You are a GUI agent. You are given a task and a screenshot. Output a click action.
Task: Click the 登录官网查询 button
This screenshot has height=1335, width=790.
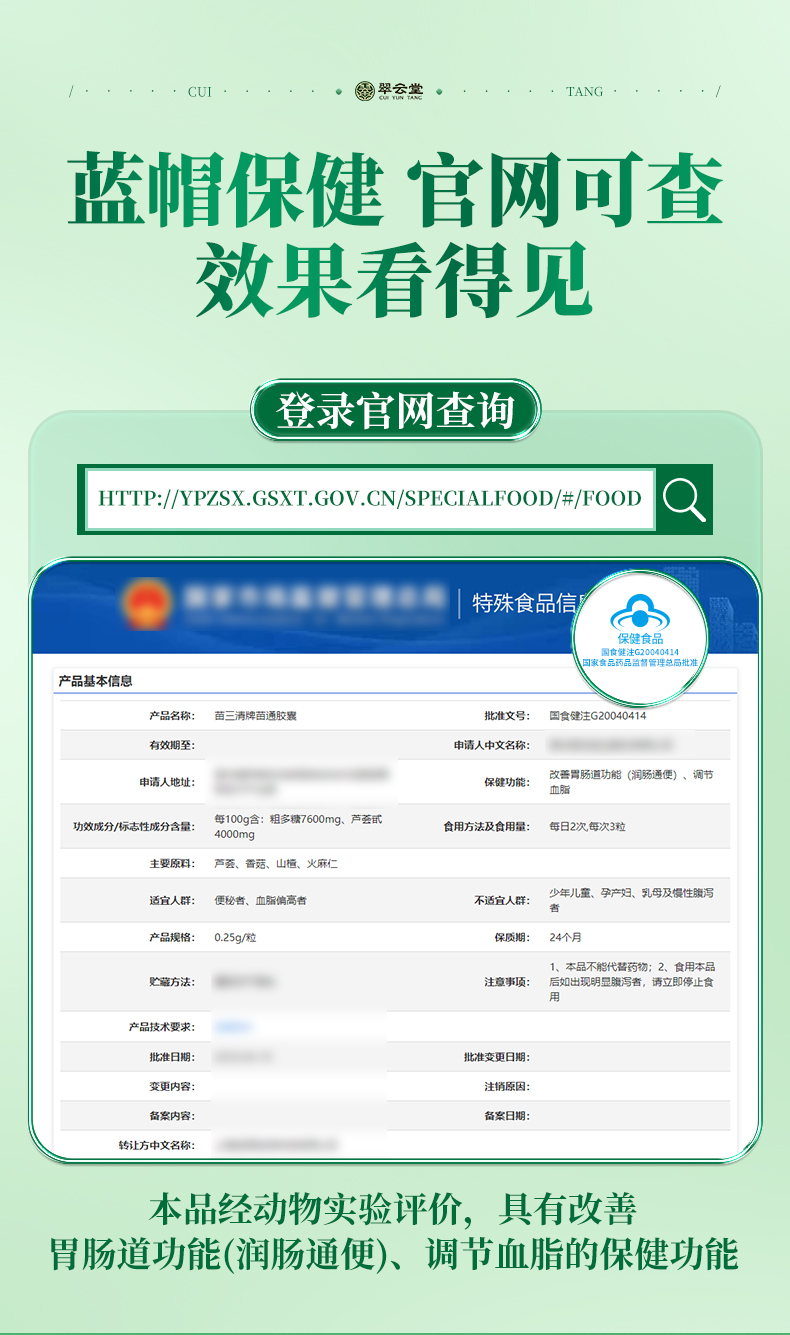395,411
